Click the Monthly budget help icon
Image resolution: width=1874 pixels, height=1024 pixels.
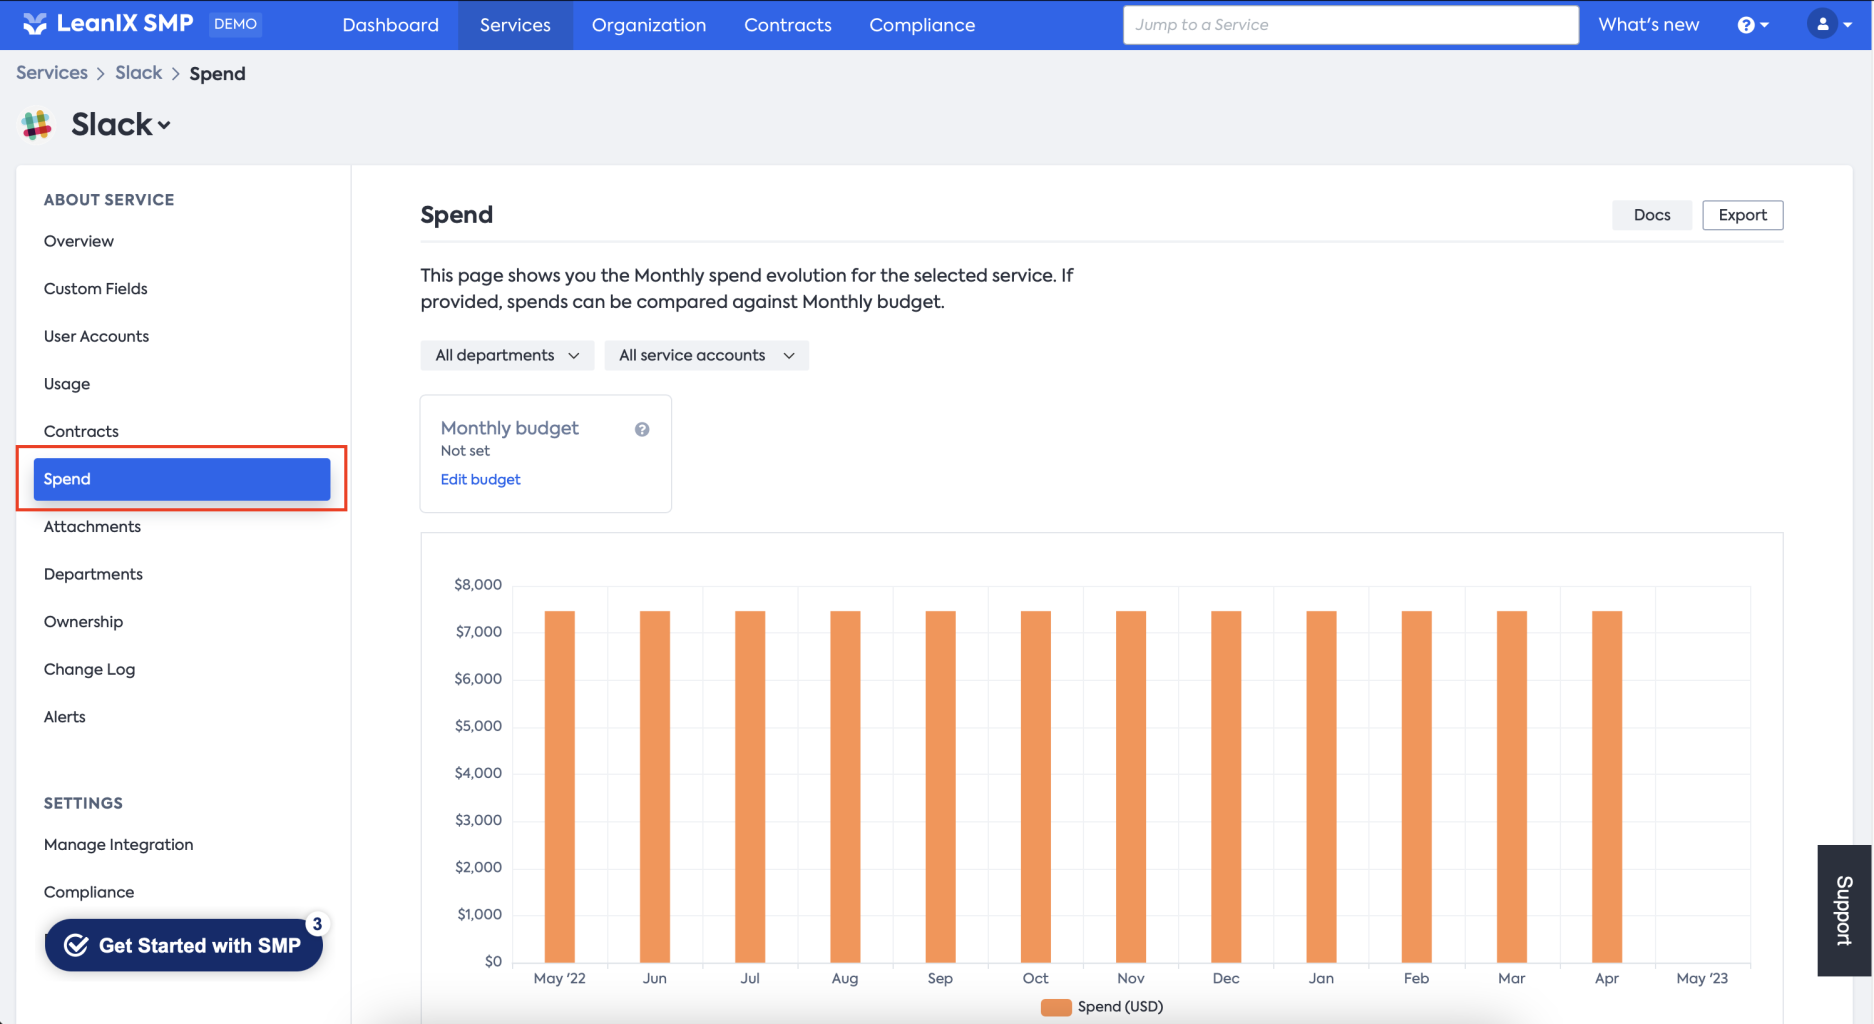pyautogui.click(x=642, y=429)
